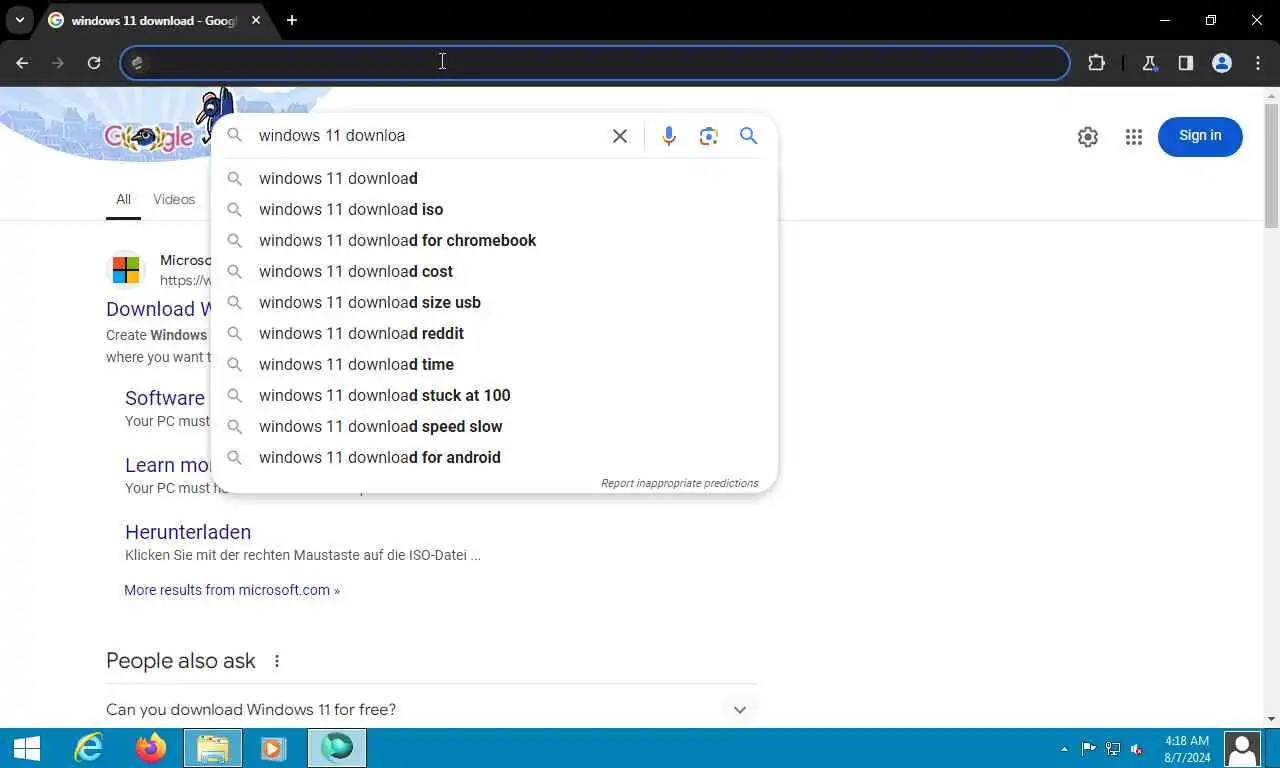Open Google quick settings gear
The width and height of the screenshot is (1280, 768).
point(1088,137)
